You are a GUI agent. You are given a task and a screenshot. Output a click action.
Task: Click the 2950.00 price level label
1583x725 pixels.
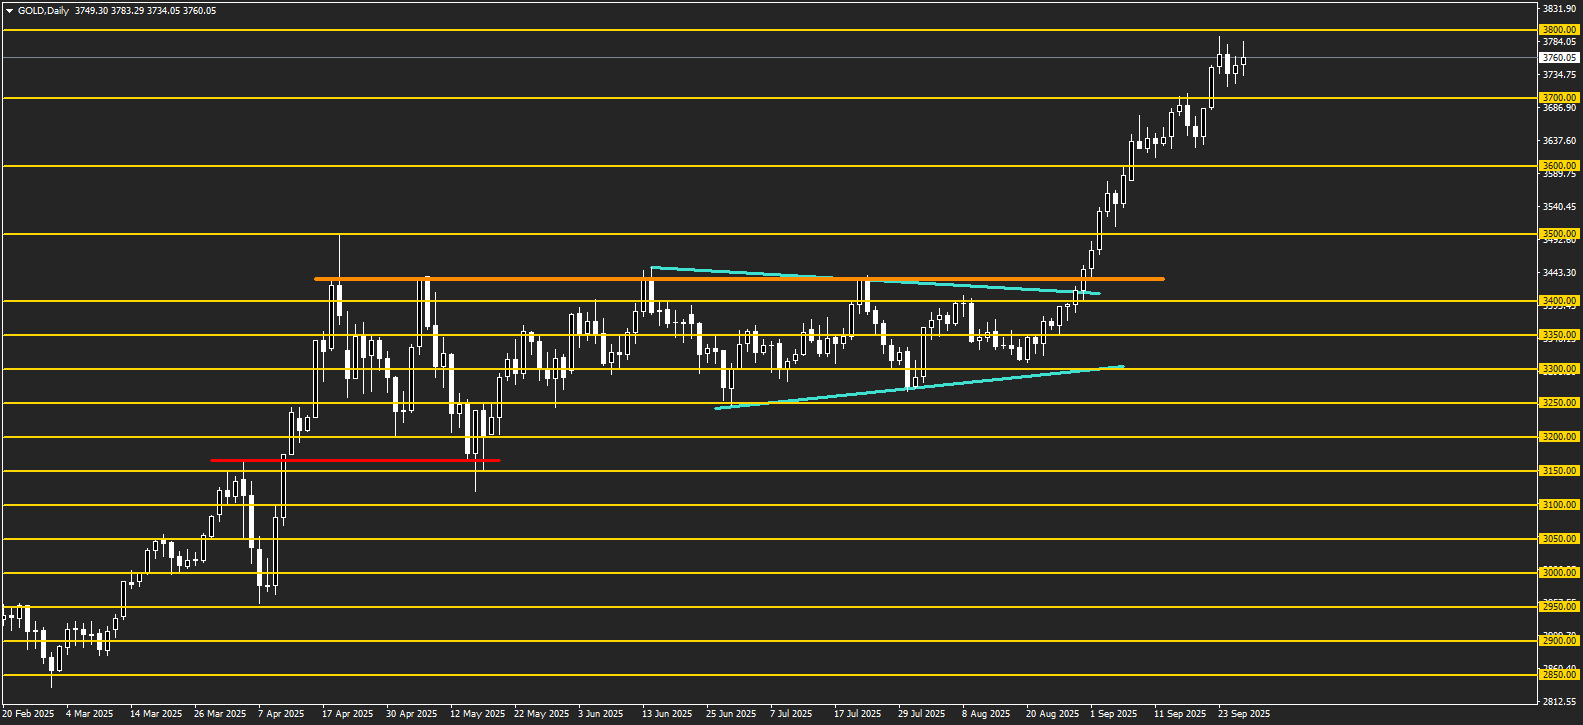click(x=1560, y=607)
